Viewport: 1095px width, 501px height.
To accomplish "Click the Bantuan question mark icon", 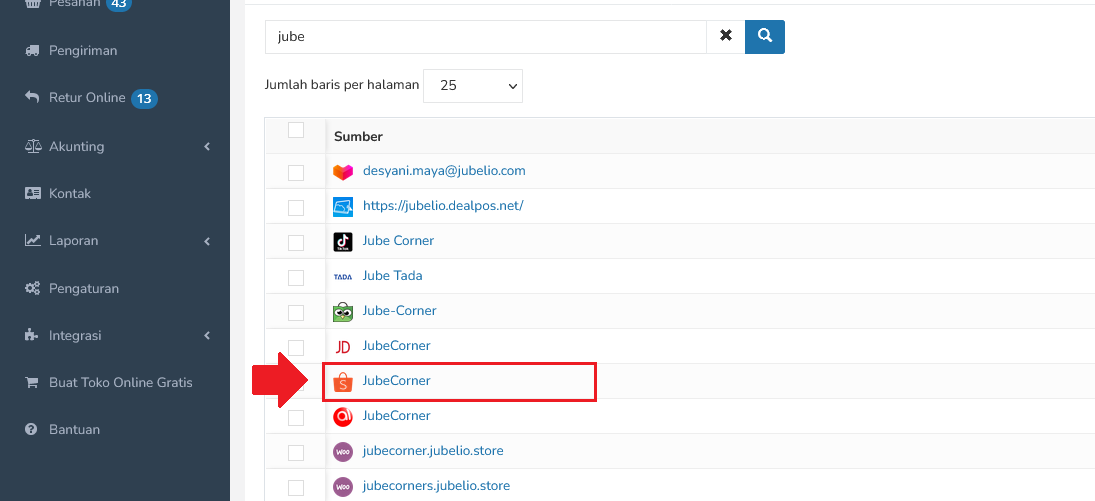I will (x=31, y=429).
